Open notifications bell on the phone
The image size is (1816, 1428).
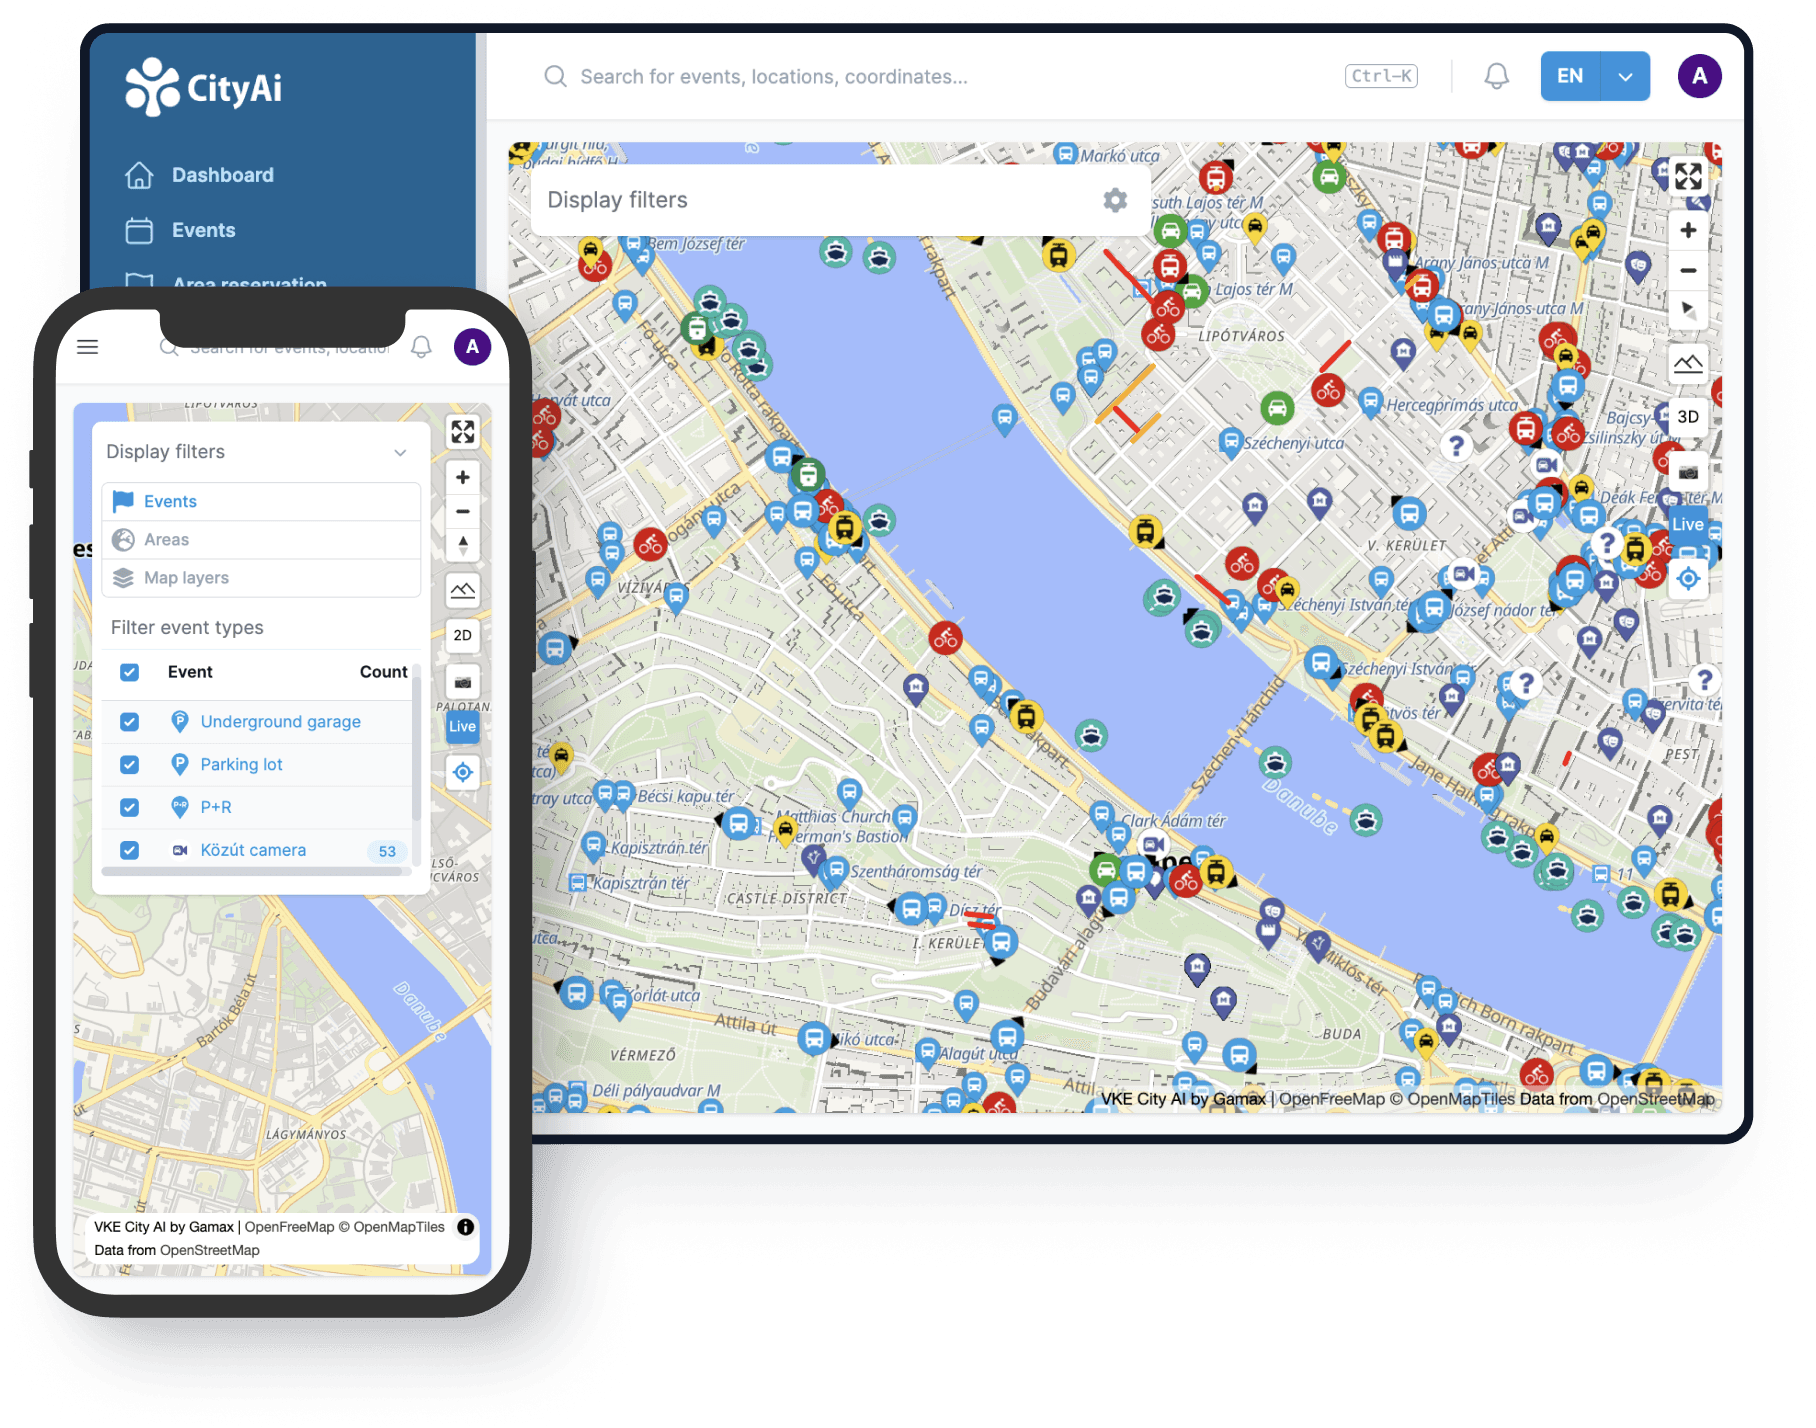coord(422,347)
